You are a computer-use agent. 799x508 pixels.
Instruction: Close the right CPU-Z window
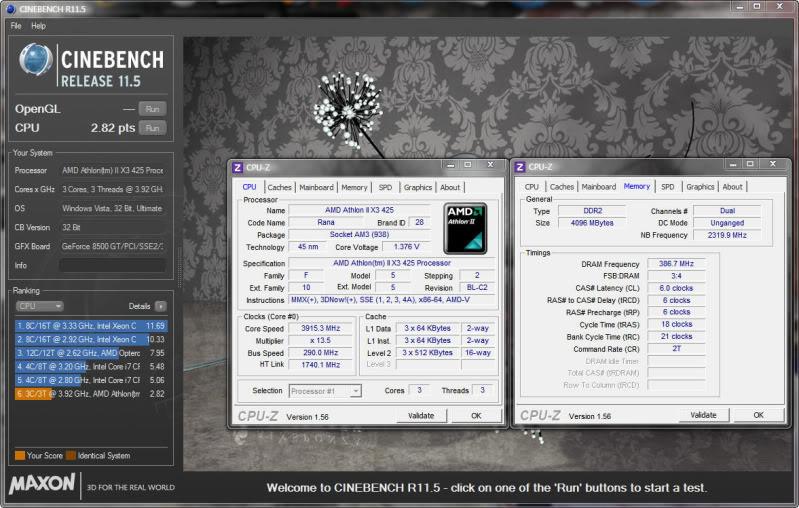773,164
